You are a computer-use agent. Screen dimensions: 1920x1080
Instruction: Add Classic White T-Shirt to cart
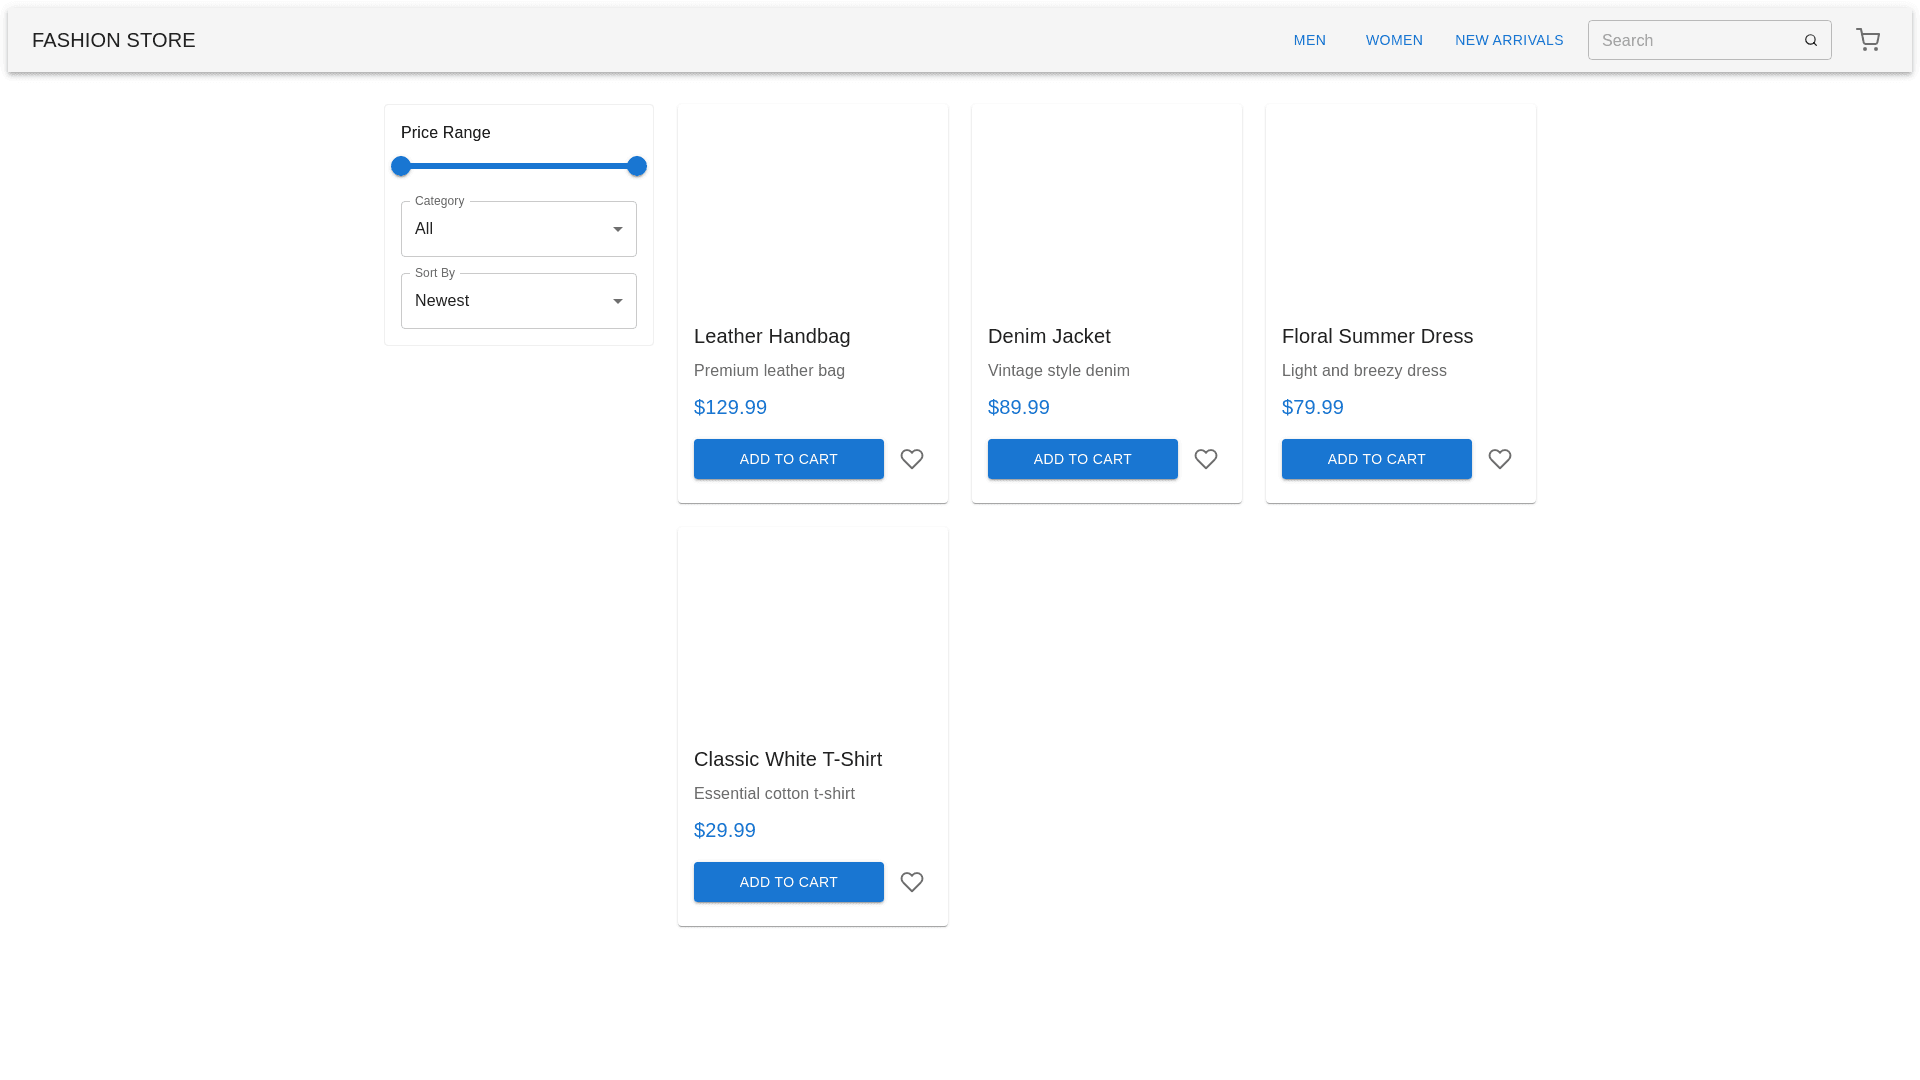(x=788, y=882)
